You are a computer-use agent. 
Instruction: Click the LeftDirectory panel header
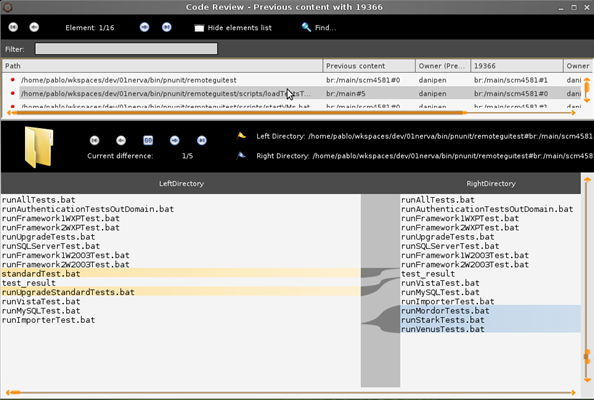tap(181, 184)
